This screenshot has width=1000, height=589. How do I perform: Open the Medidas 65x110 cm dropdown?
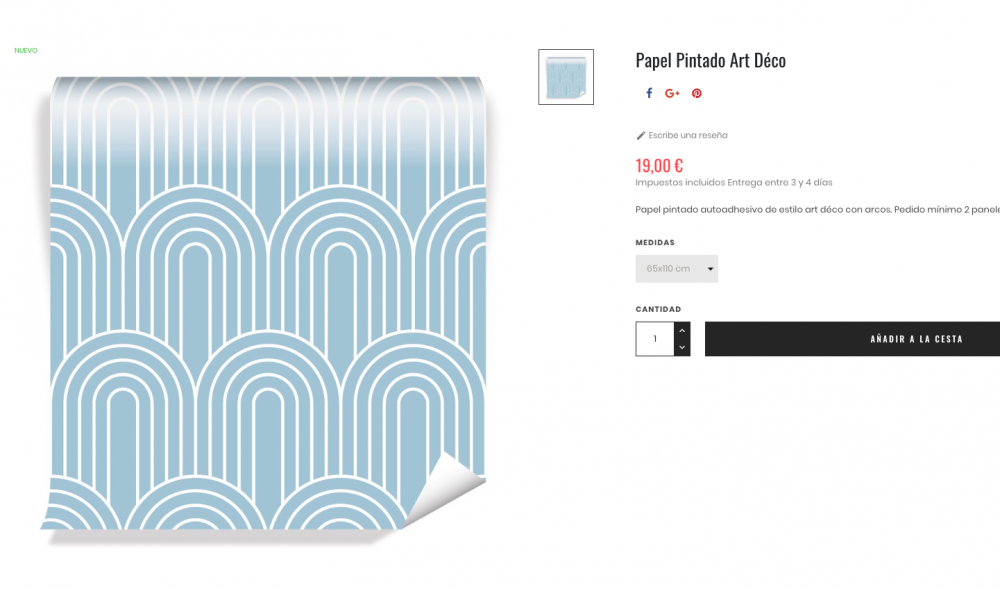pos(677,269)
